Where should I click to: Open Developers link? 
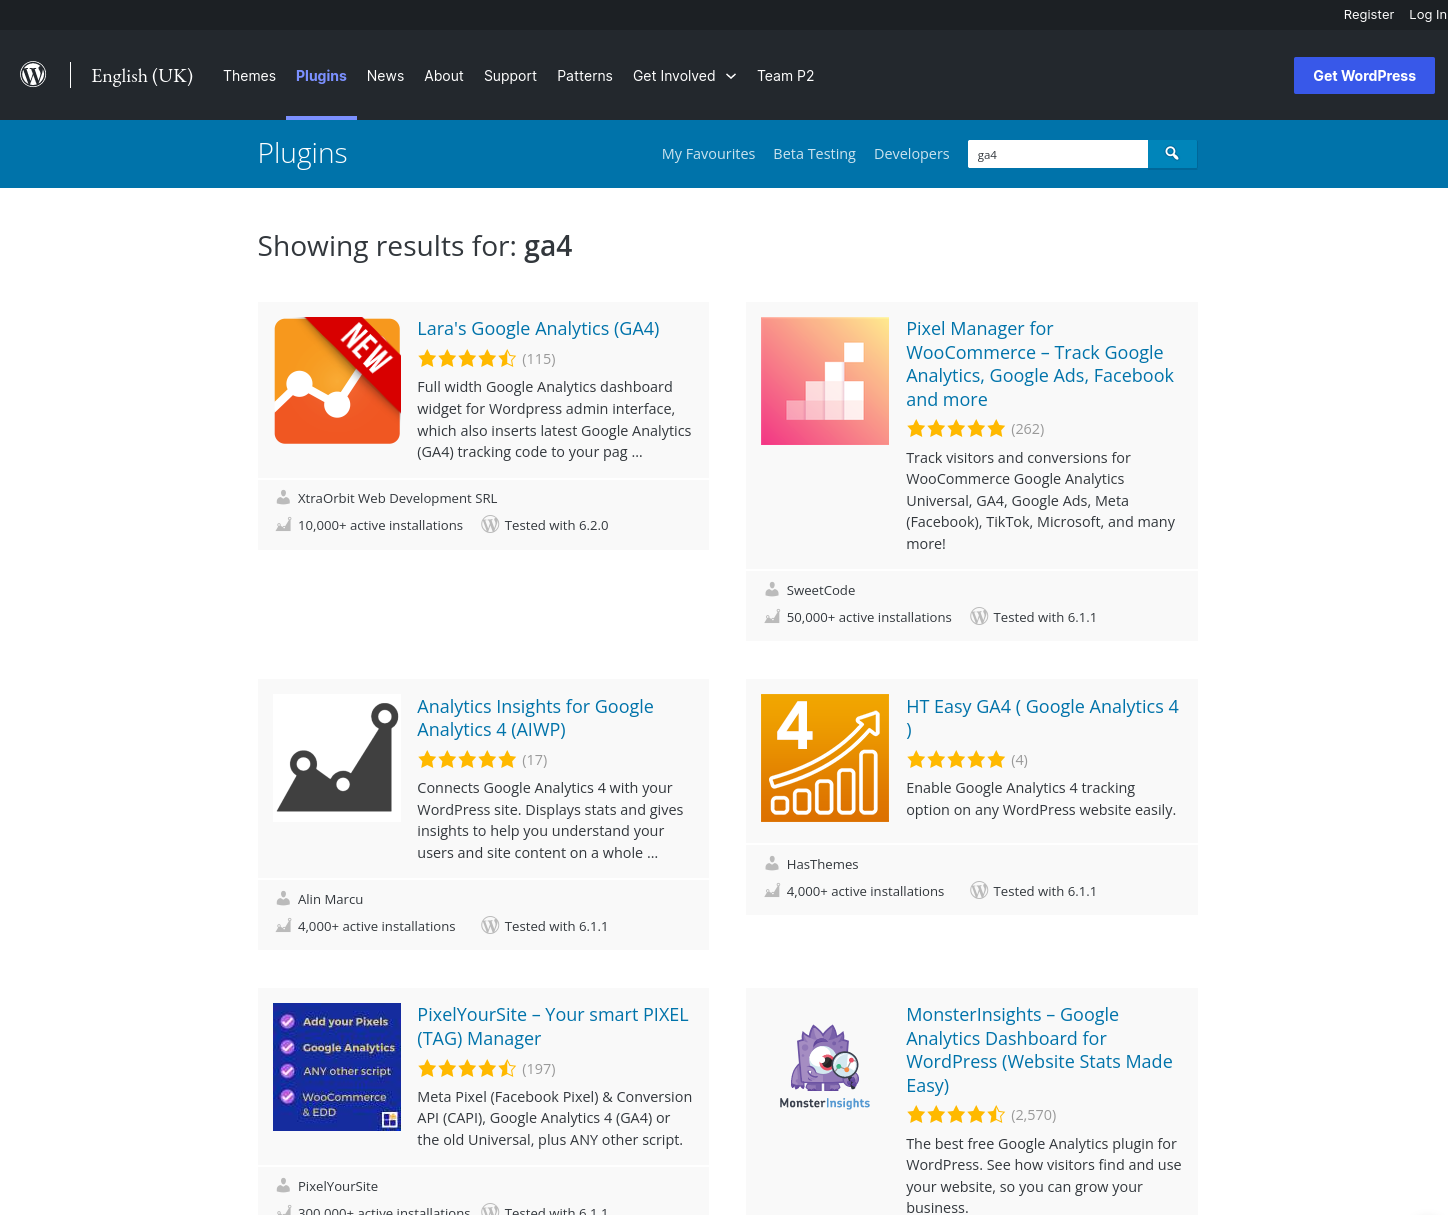click(911, 154)
